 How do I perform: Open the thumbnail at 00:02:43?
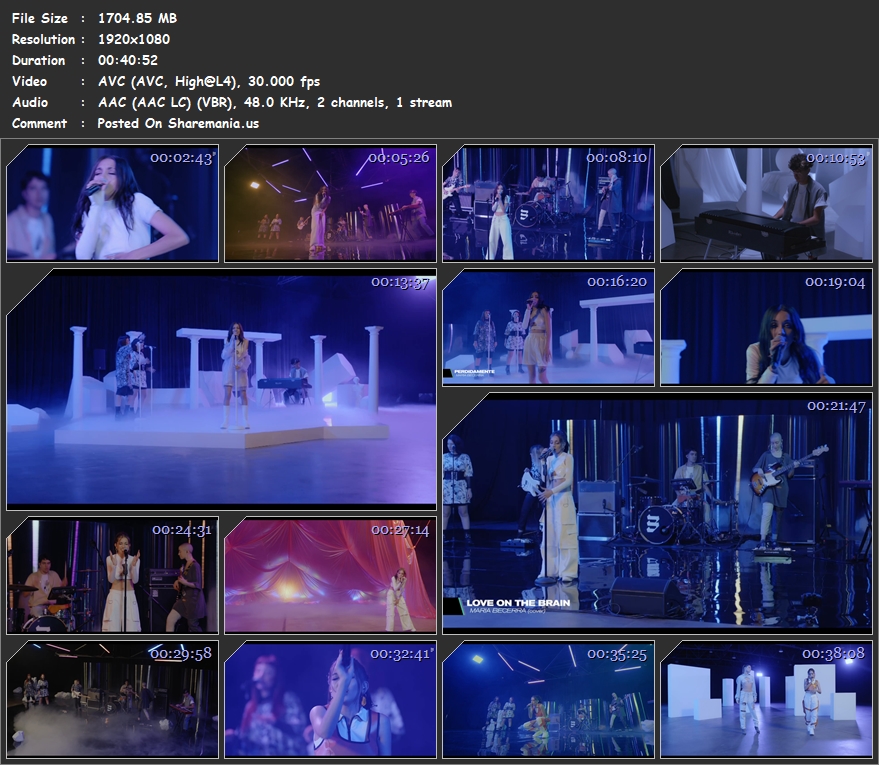click(112, 203)
